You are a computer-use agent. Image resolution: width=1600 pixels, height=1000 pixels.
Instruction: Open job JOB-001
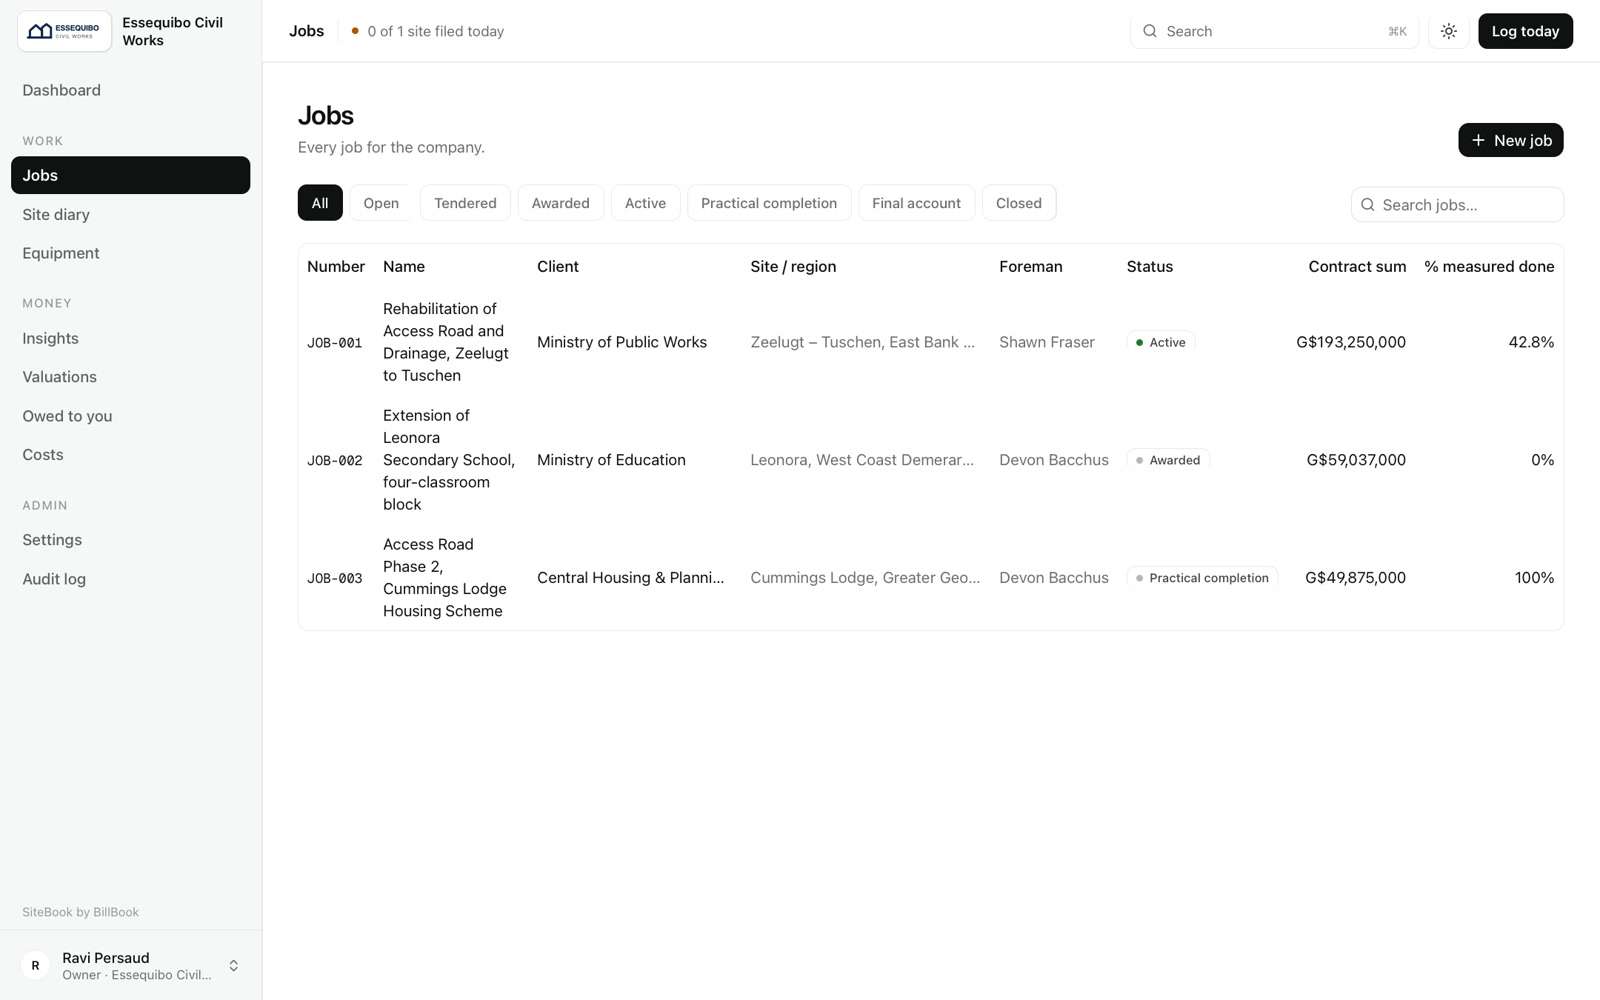pos(334,342)
